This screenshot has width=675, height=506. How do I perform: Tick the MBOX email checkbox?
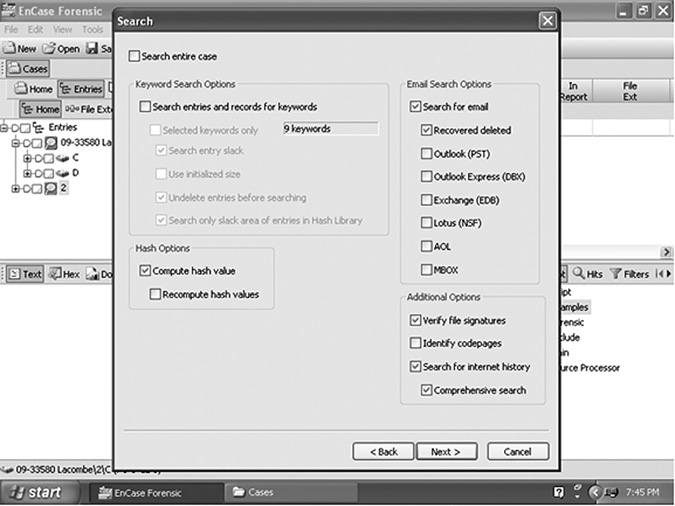pyautogui.click(x=426, y=270)
